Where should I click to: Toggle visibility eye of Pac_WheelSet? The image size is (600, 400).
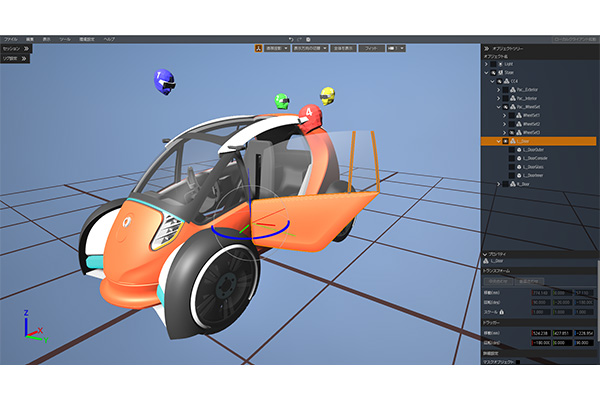click(x=505, y=107)
